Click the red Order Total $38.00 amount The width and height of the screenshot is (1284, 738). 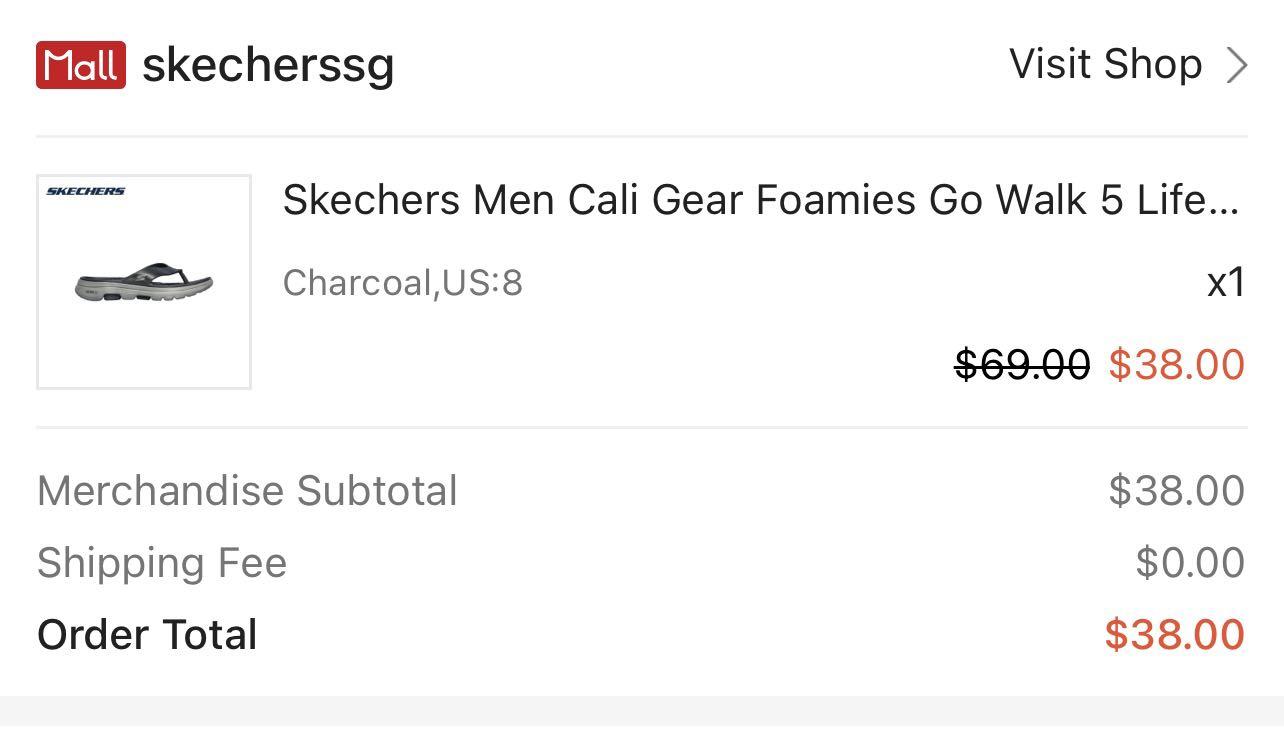pos(1175,635)
